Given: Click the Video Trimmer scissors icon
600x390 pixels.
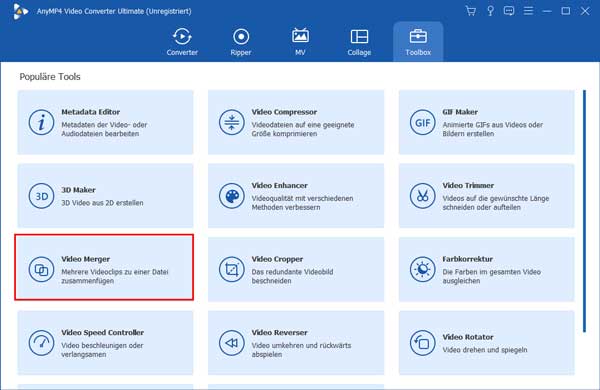Looking at the screenshot, I should pos(422,196).
